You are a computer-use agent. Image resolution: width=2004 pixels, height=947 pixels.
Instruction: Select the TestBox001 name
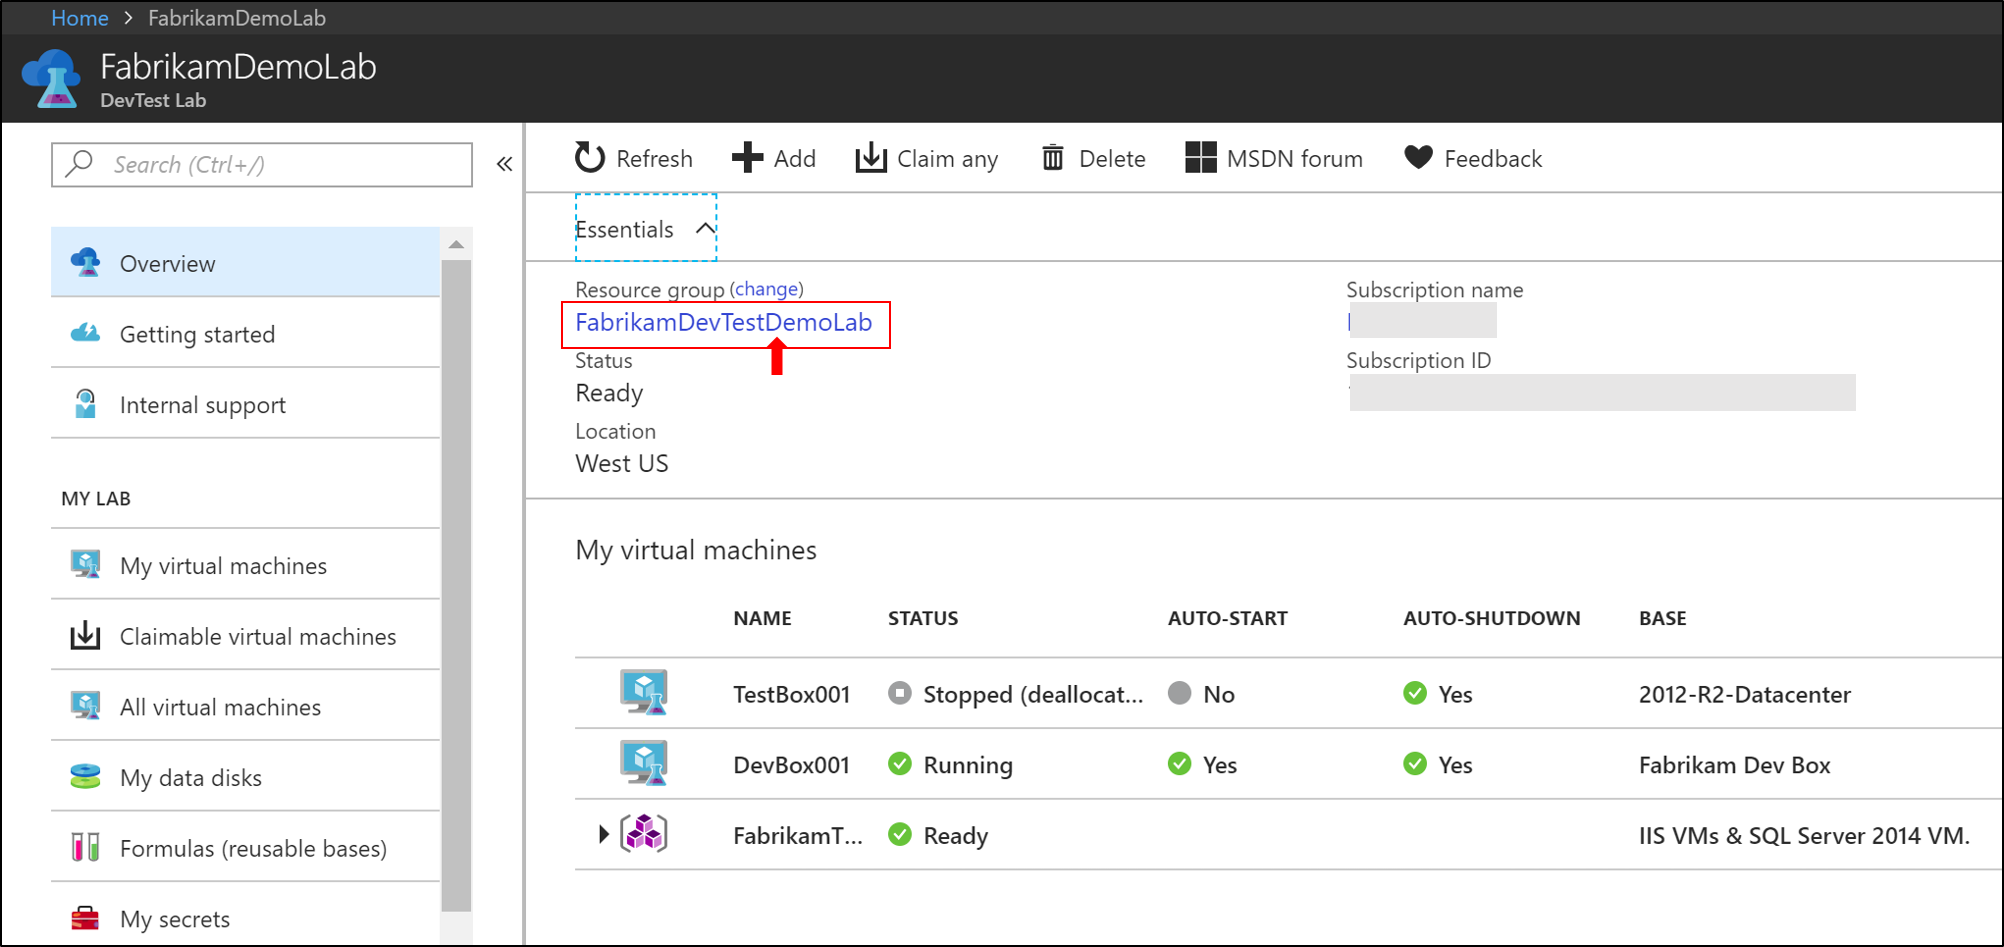coord(791,693)
